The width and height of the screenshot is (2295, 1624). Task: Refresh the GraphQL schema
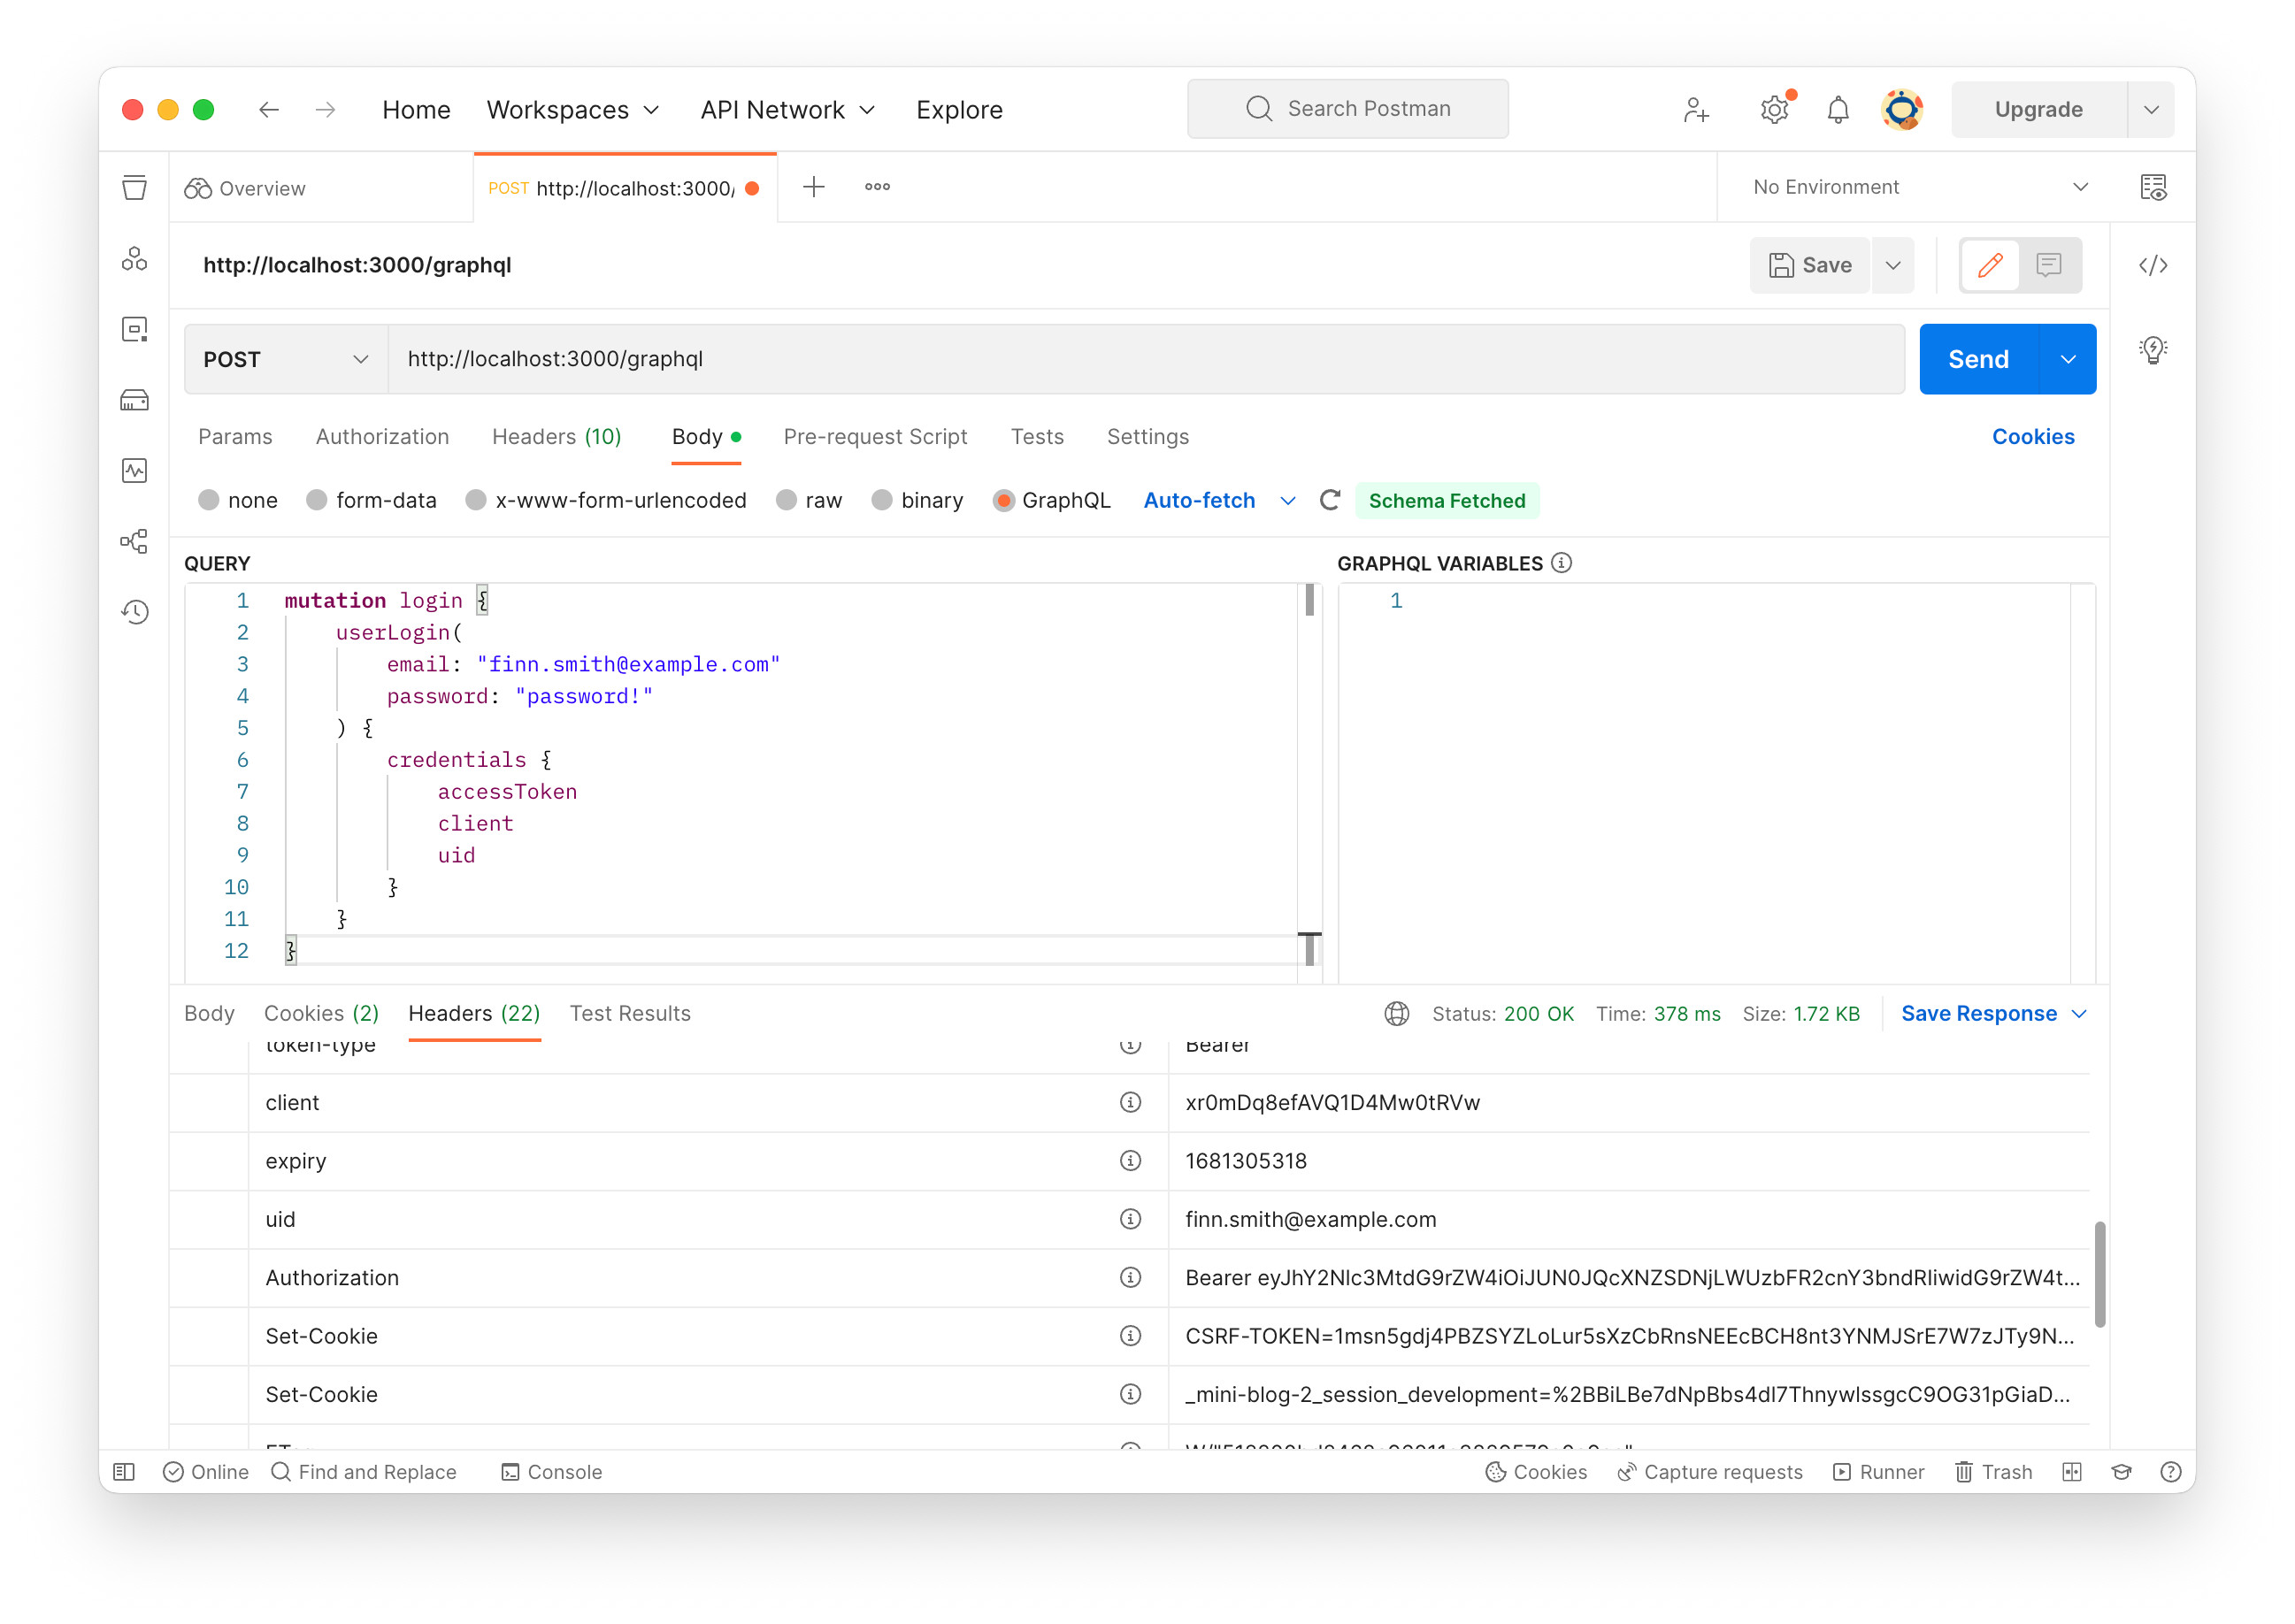[x=1329, y=500]
